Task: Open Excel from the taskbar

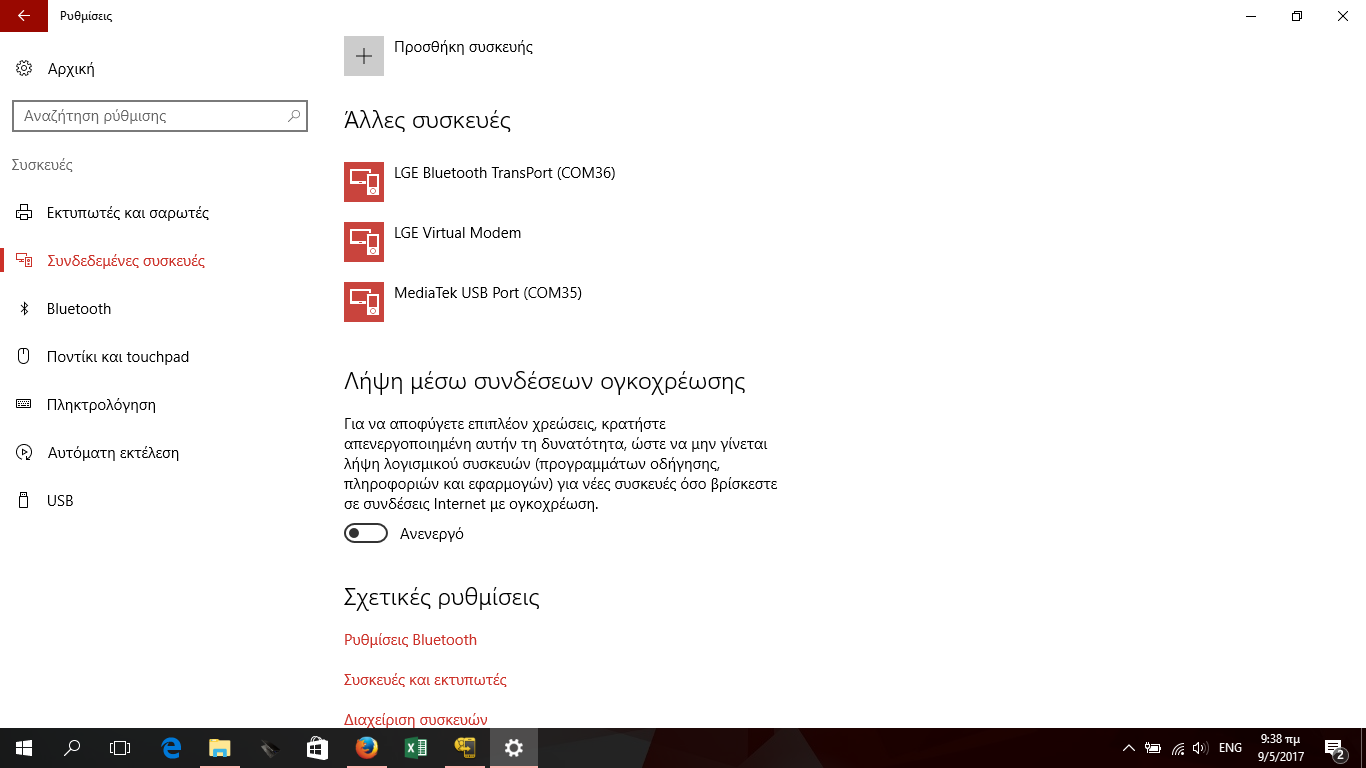Action: pos(416,748)
